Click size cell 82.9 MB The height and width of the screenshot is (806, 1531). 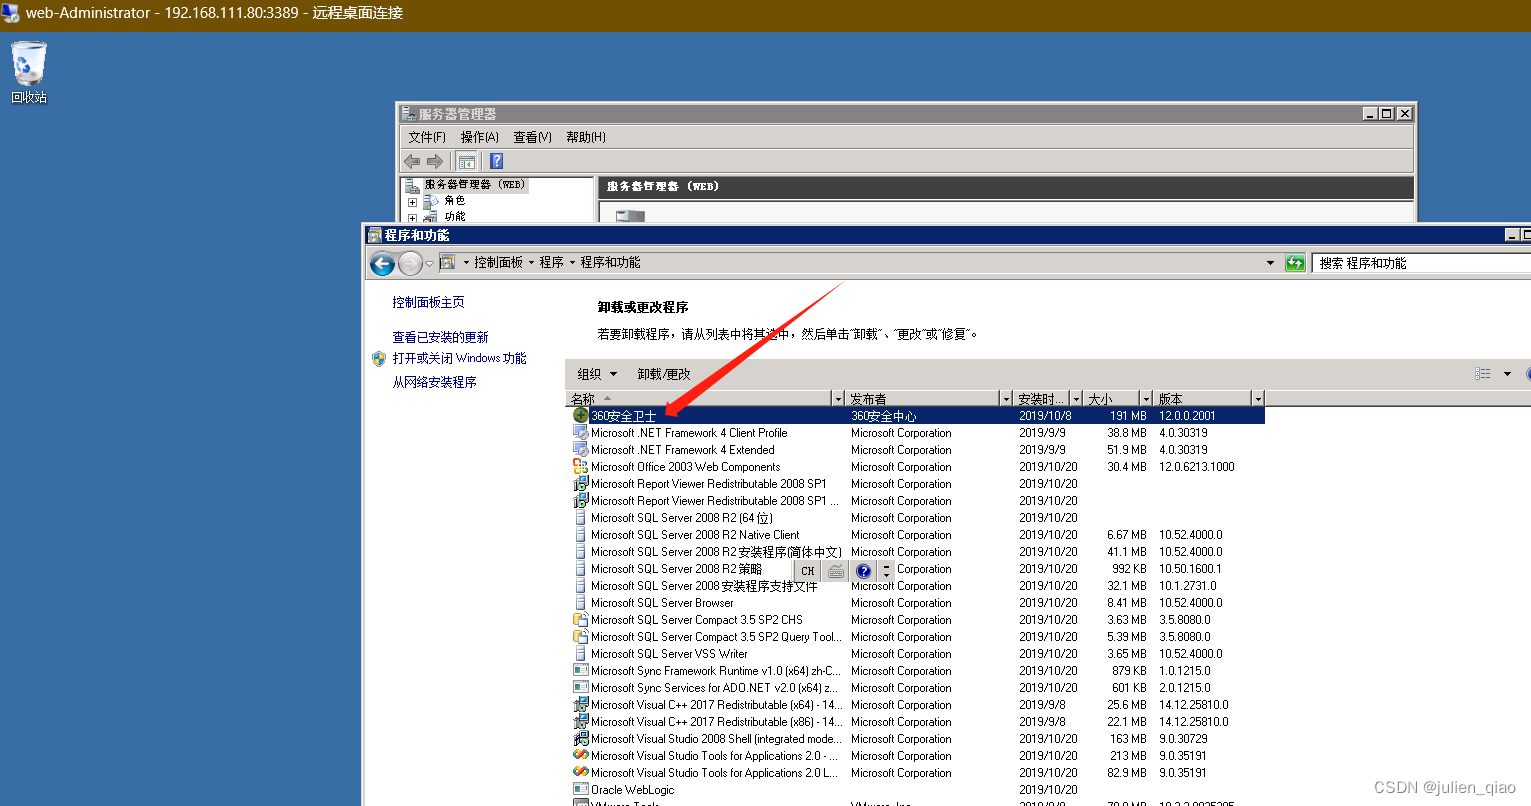point(1128,772)
